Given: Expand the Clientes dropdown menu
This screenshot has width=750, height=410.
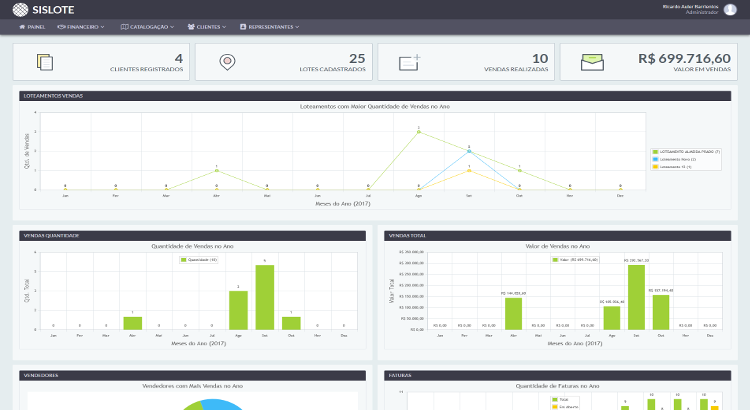Looking at the screenshot, I should tap(207, 27).
